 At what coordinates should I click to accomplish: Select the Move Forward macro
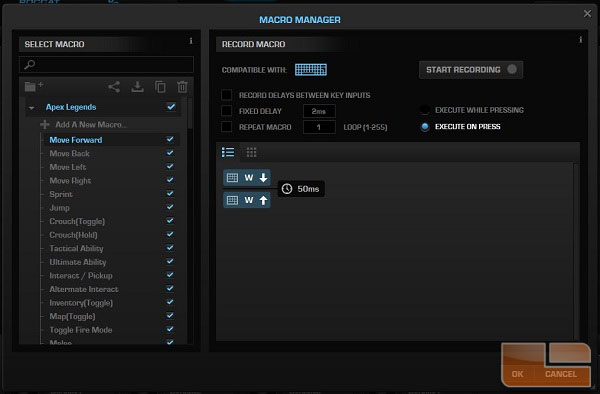pos(76,140)
